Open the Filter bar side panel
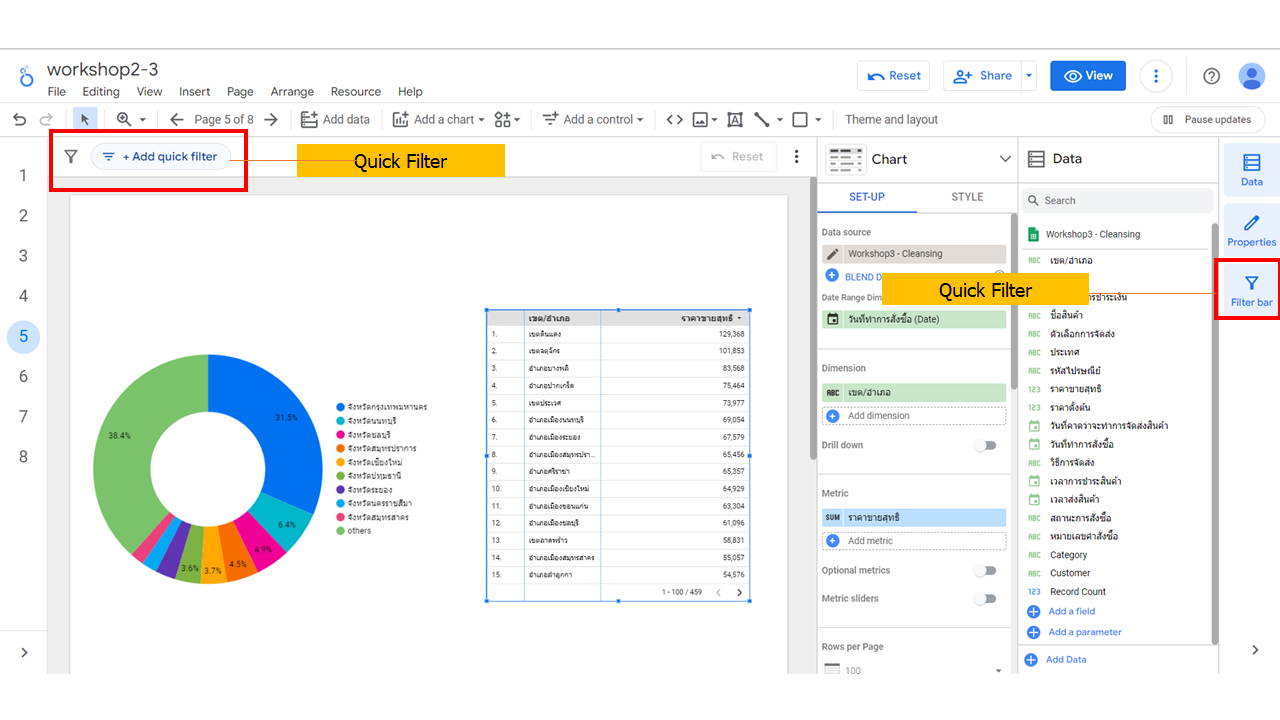Viewport: 1280px width, 720px height. (1251, 290)
